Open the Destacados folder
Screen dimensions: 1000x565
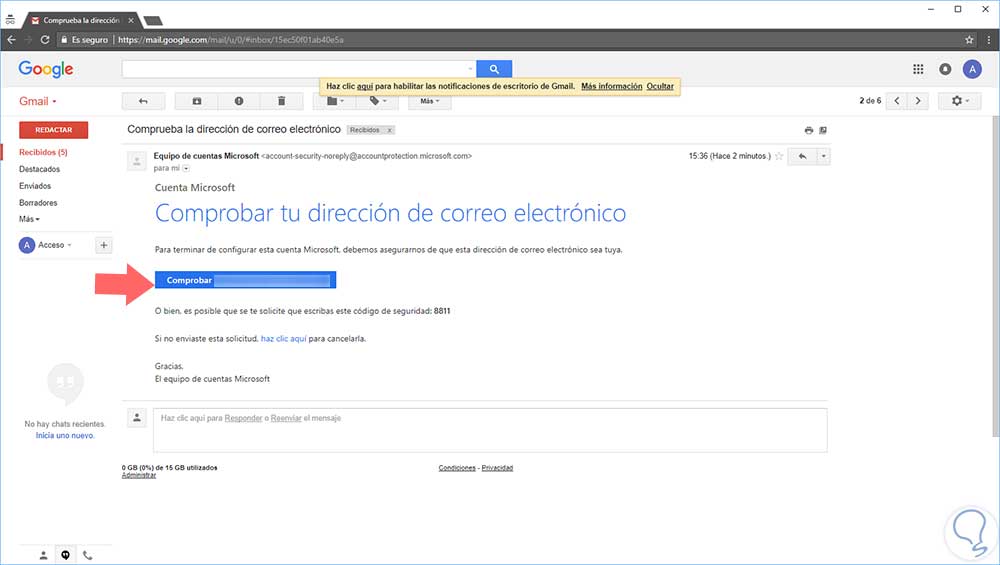pos(40,169)
